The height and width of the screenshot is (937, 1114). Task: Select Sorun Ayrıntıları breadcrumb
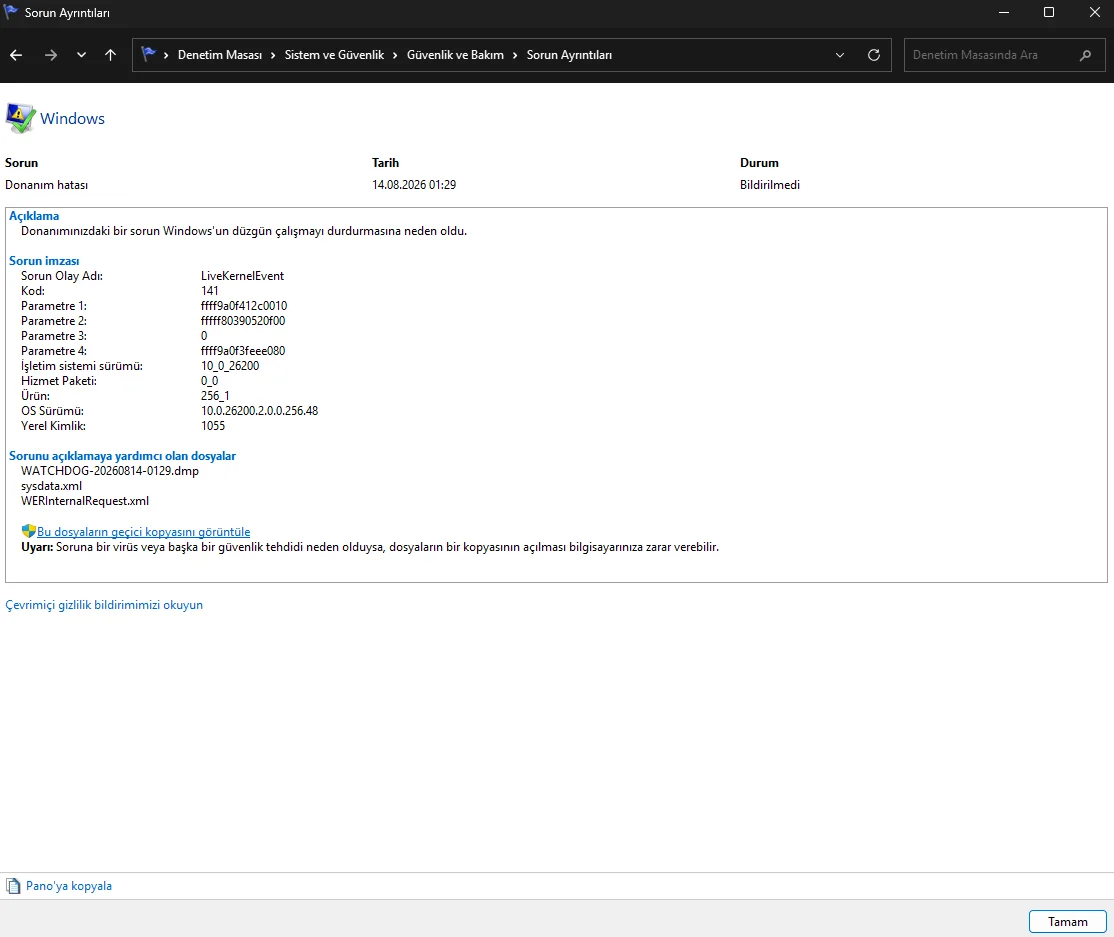coord(569,55)
